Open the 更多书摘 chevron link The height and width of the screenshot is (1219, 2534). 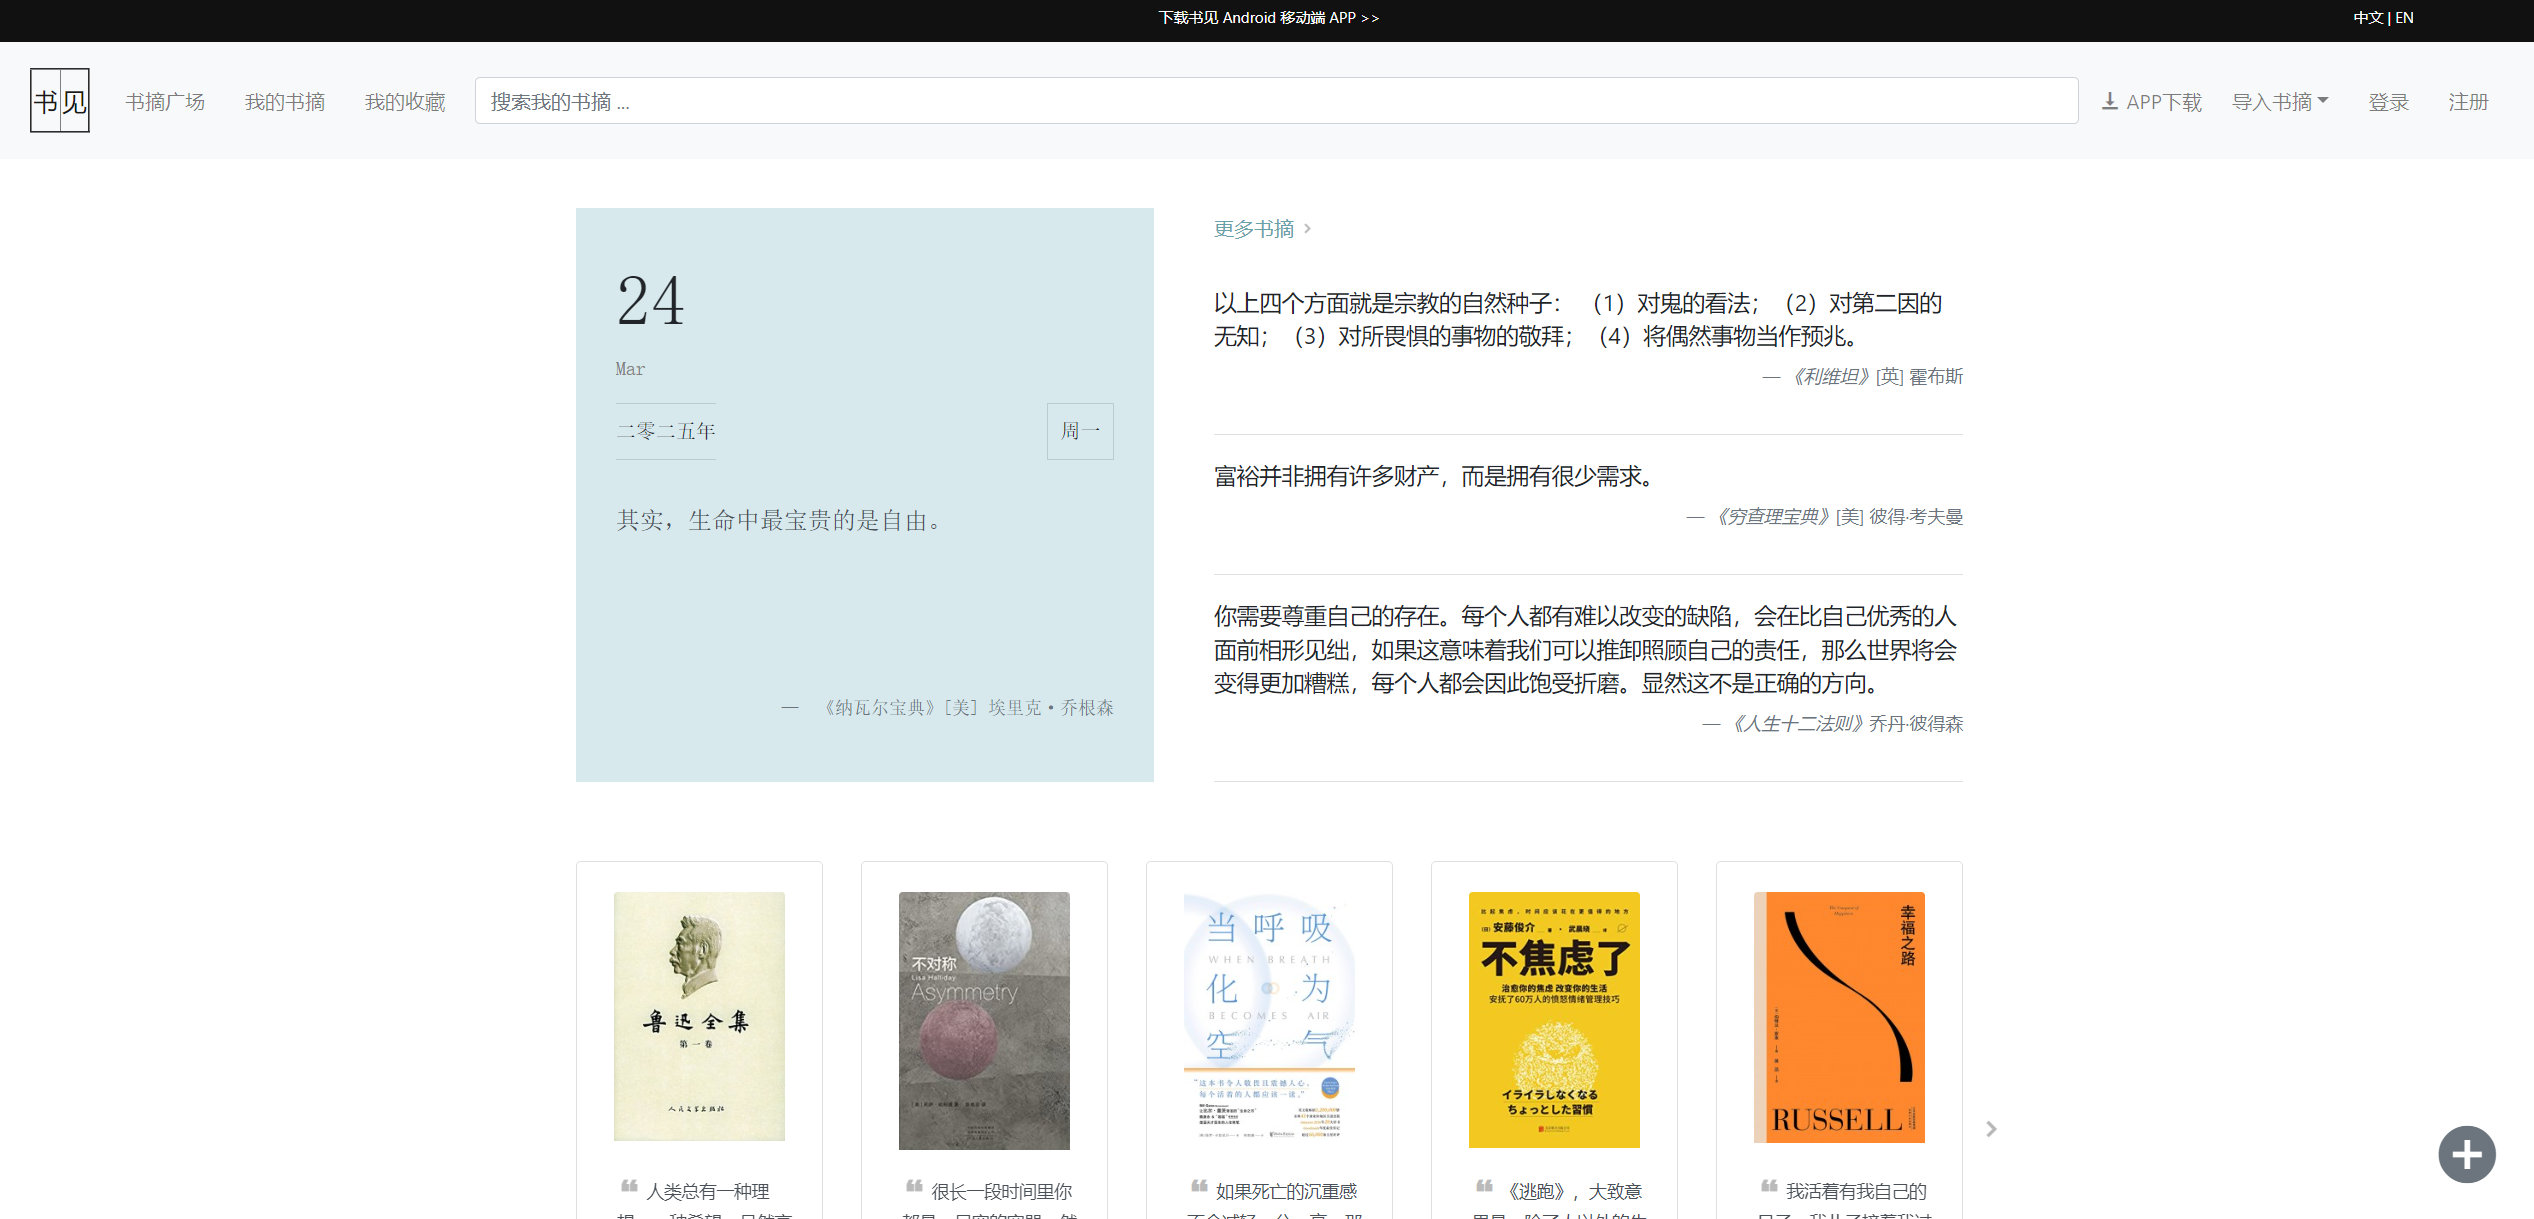[x=1306, y=228]
